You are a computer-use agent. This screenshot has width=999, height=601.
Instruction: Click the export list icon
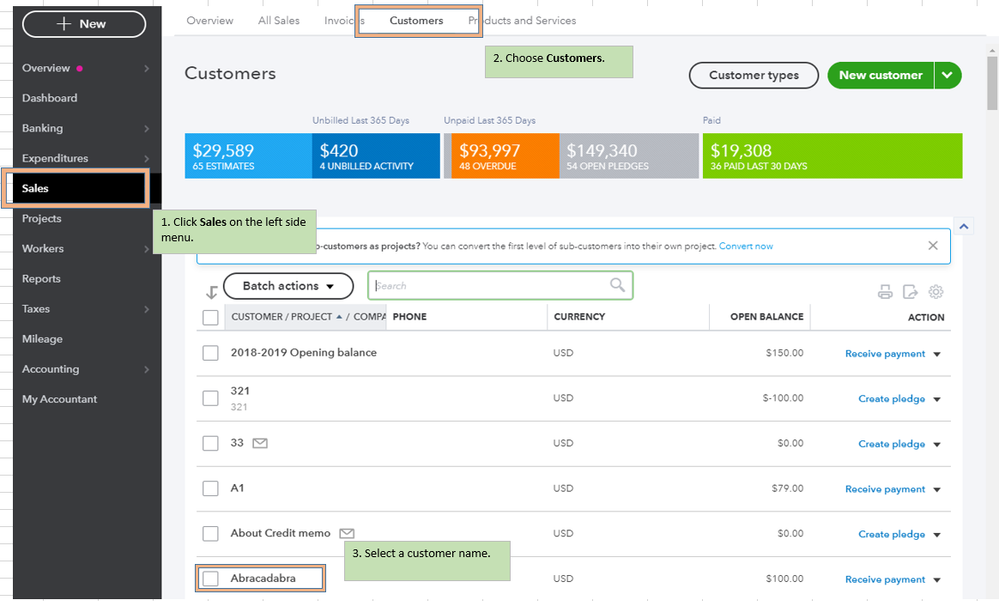(910, 292)
